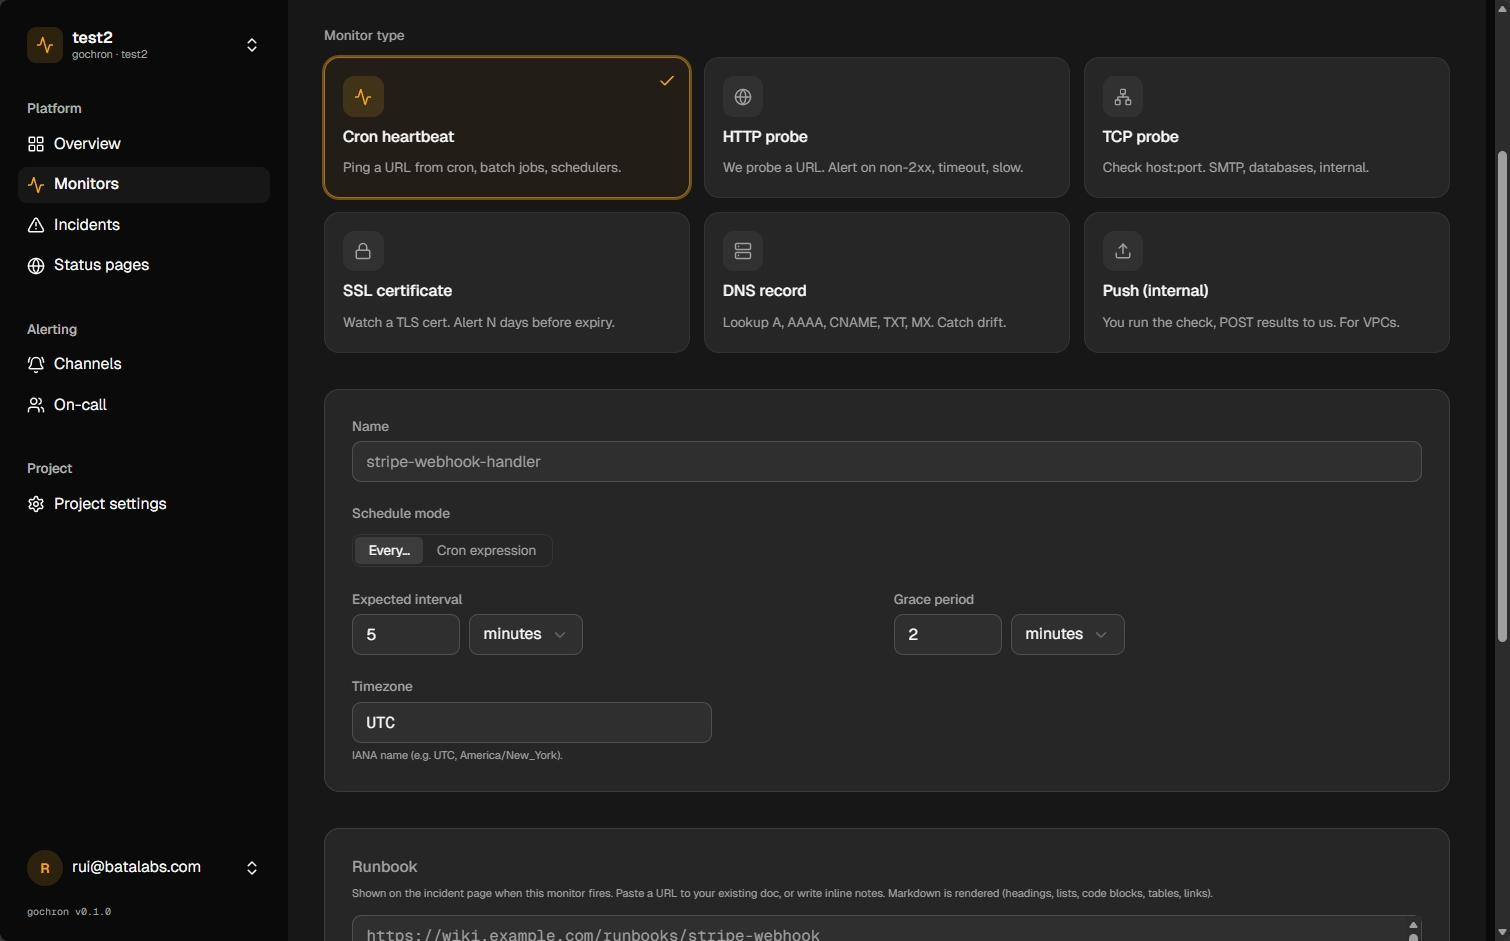
Task: Click the gochron logo icon beside test2
Action: 45,45
